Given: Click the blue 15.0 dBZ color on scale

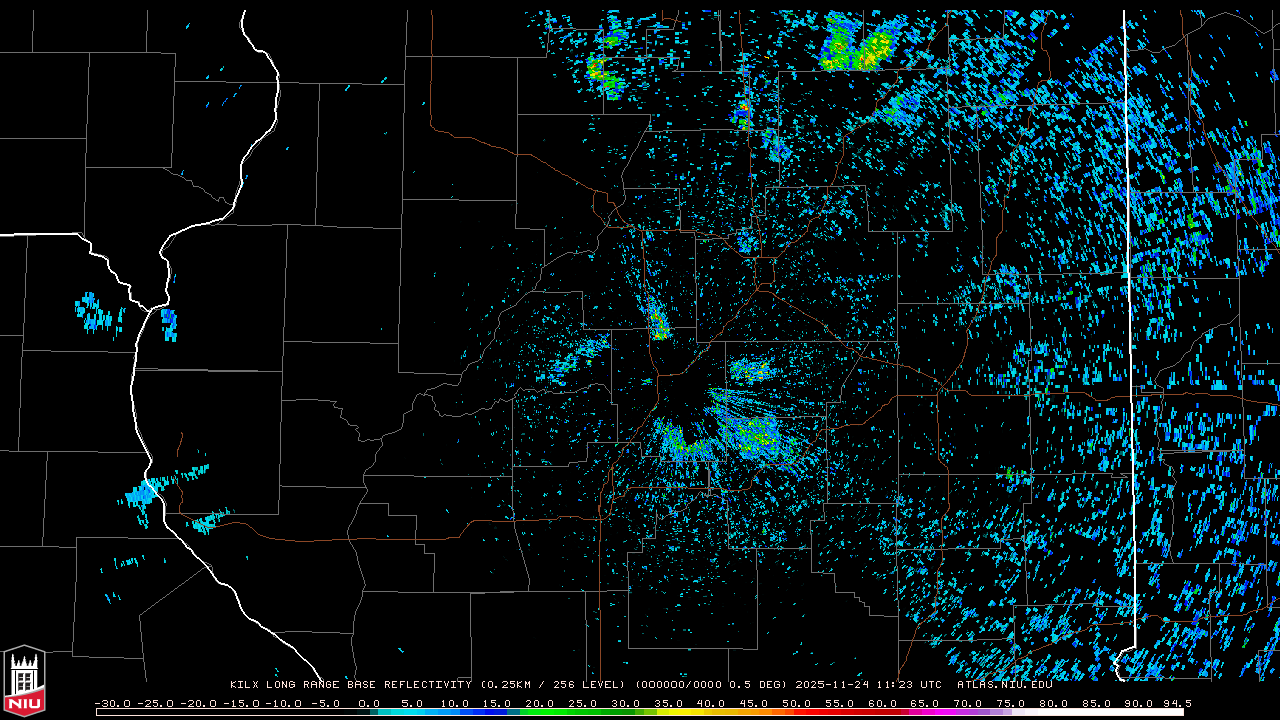Looking at the screenshot, I should click(x=497, y=712).
